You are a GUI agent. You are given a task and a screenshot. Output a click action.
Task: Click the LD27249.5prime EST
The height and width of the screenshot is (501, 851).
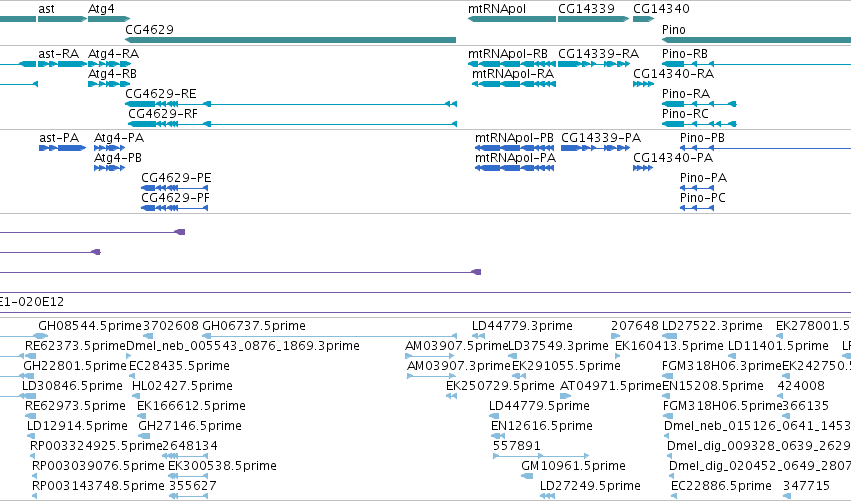coord(590,486)
